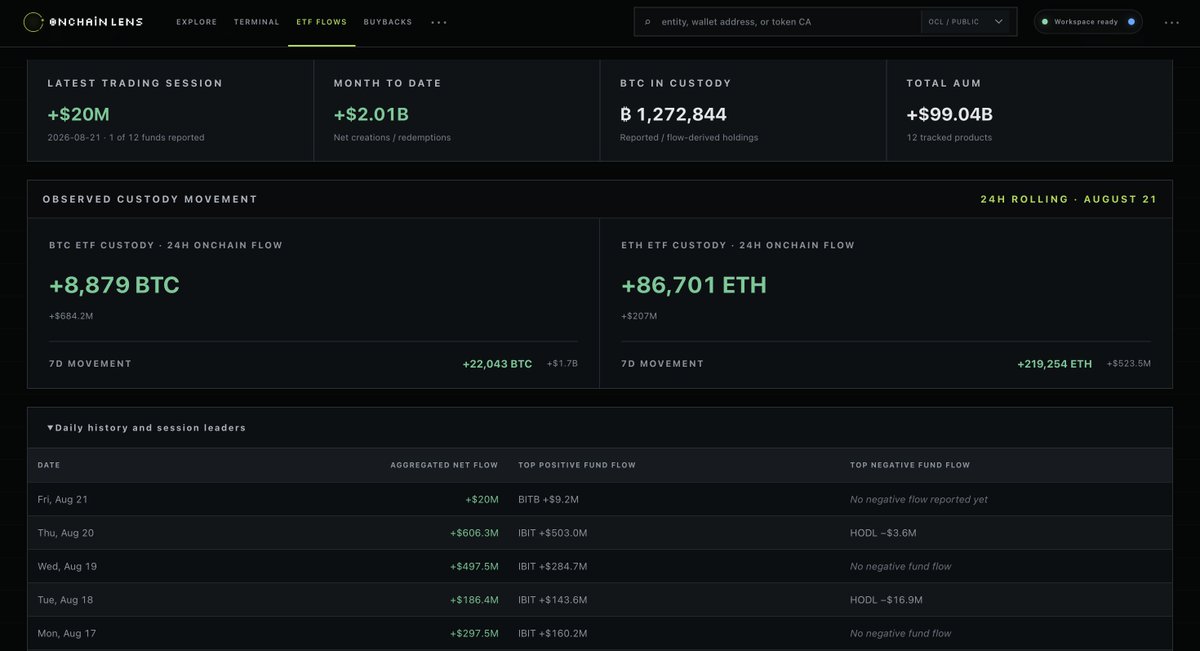The image size is (1200, 651).
Task: Click the +$186.4M net flow value
Action: (x=474, y=600)
